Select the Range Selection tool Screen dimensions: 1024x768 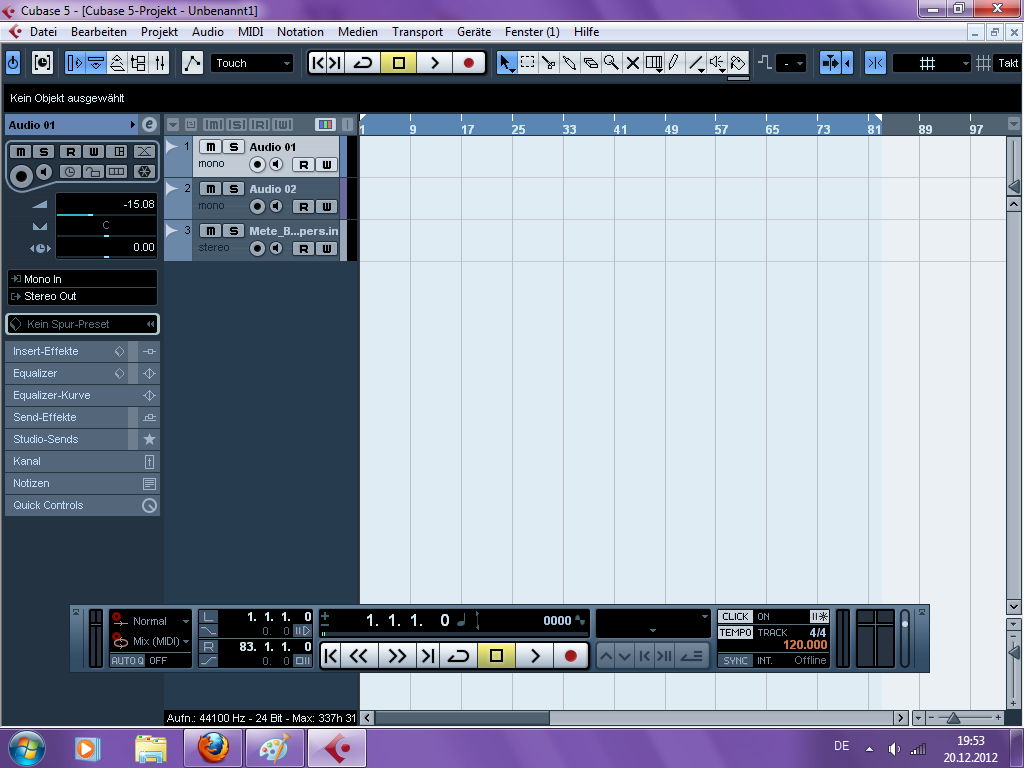click(528, 63)
